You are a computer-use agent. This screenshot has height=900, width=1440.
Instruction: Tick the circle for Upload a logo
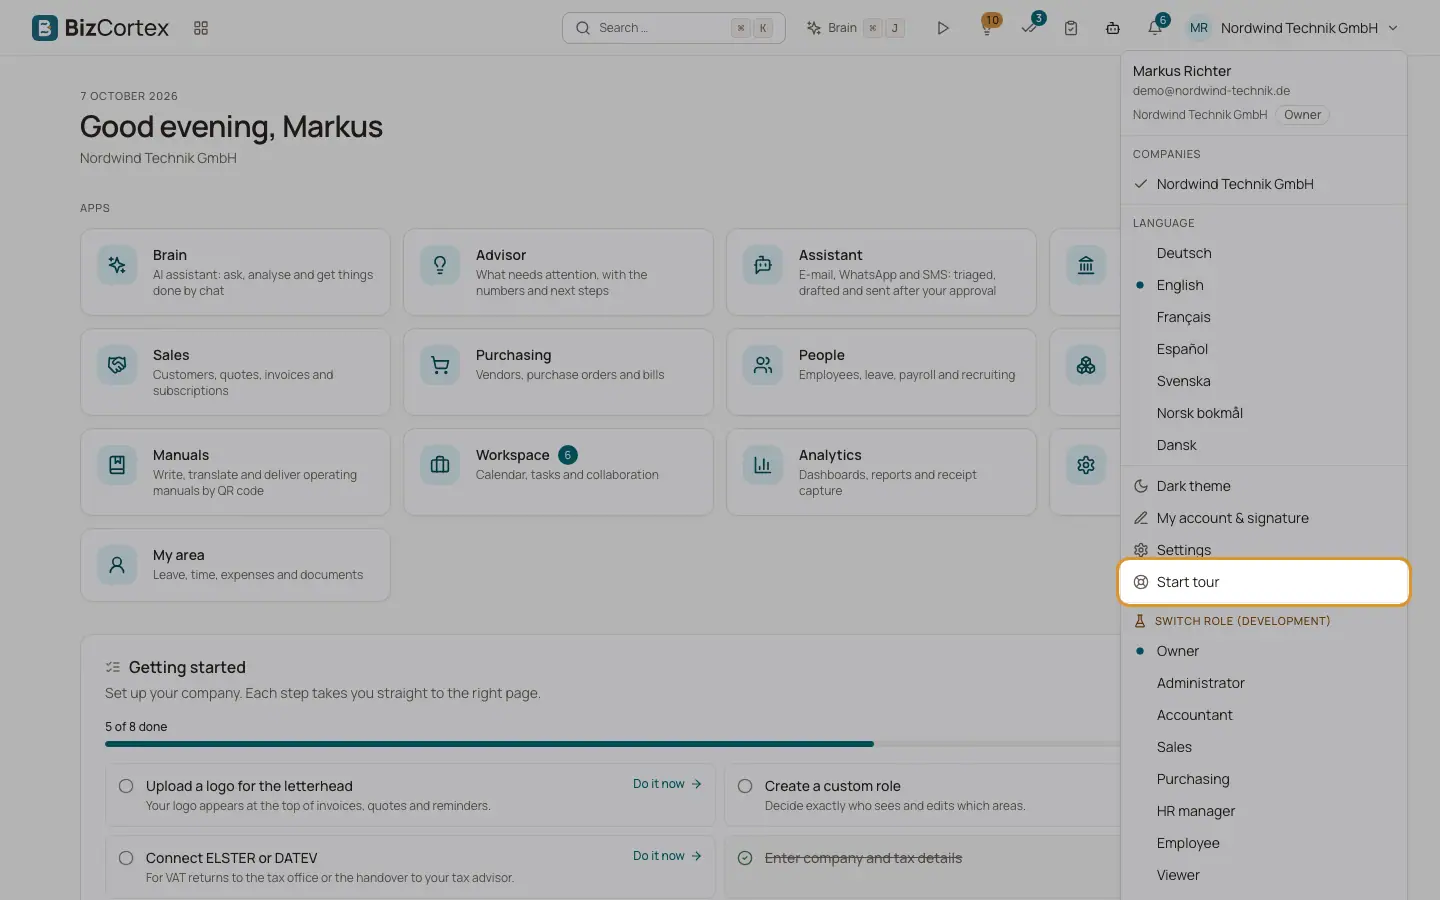[126, 786]
